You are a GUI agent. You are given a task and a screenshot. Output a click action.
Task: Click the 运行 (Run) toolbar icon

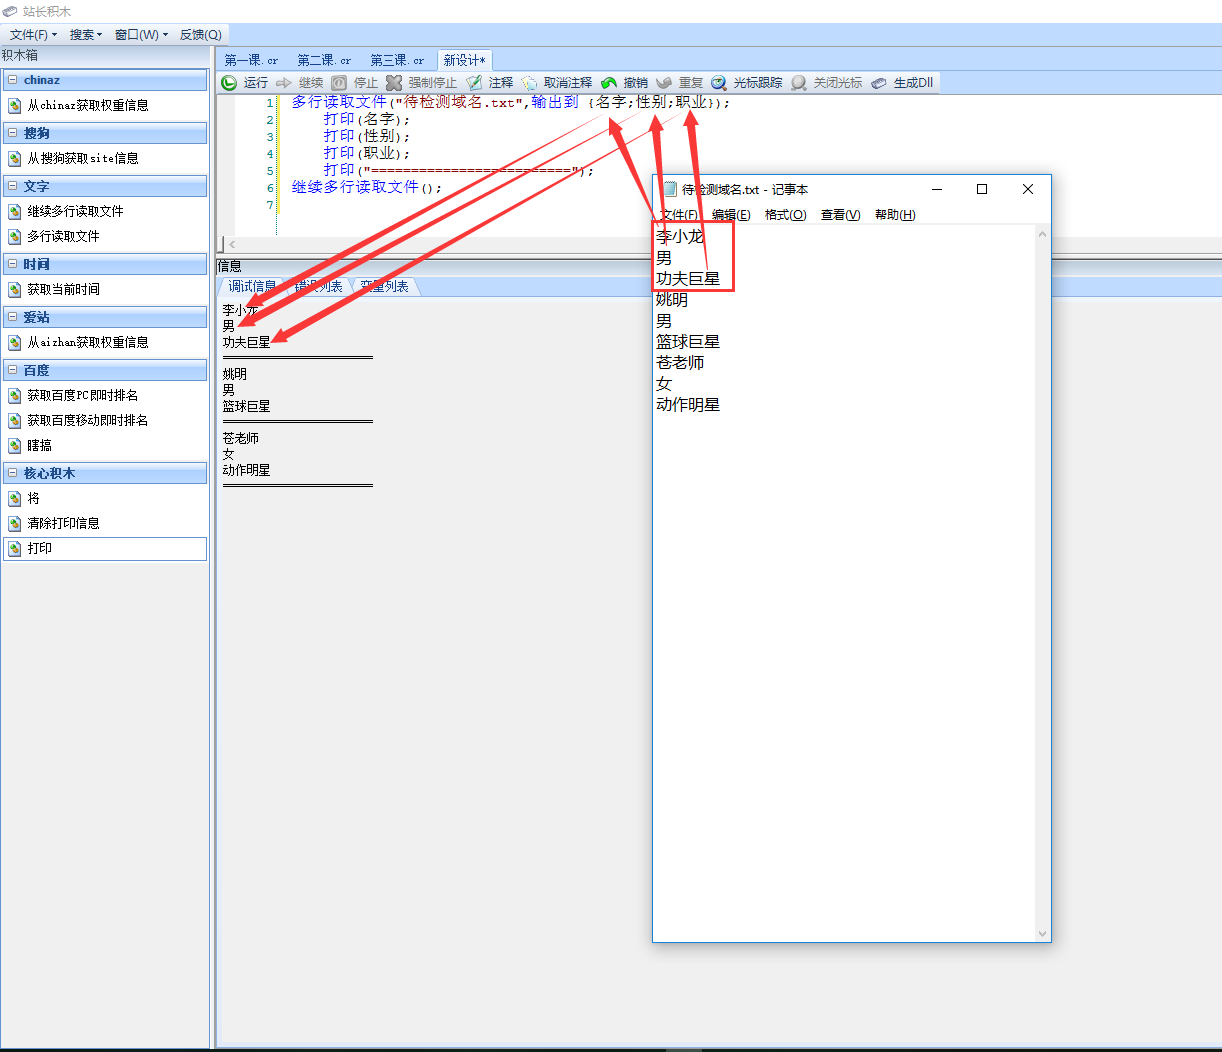pyautogui.click(x=230, y=83)
